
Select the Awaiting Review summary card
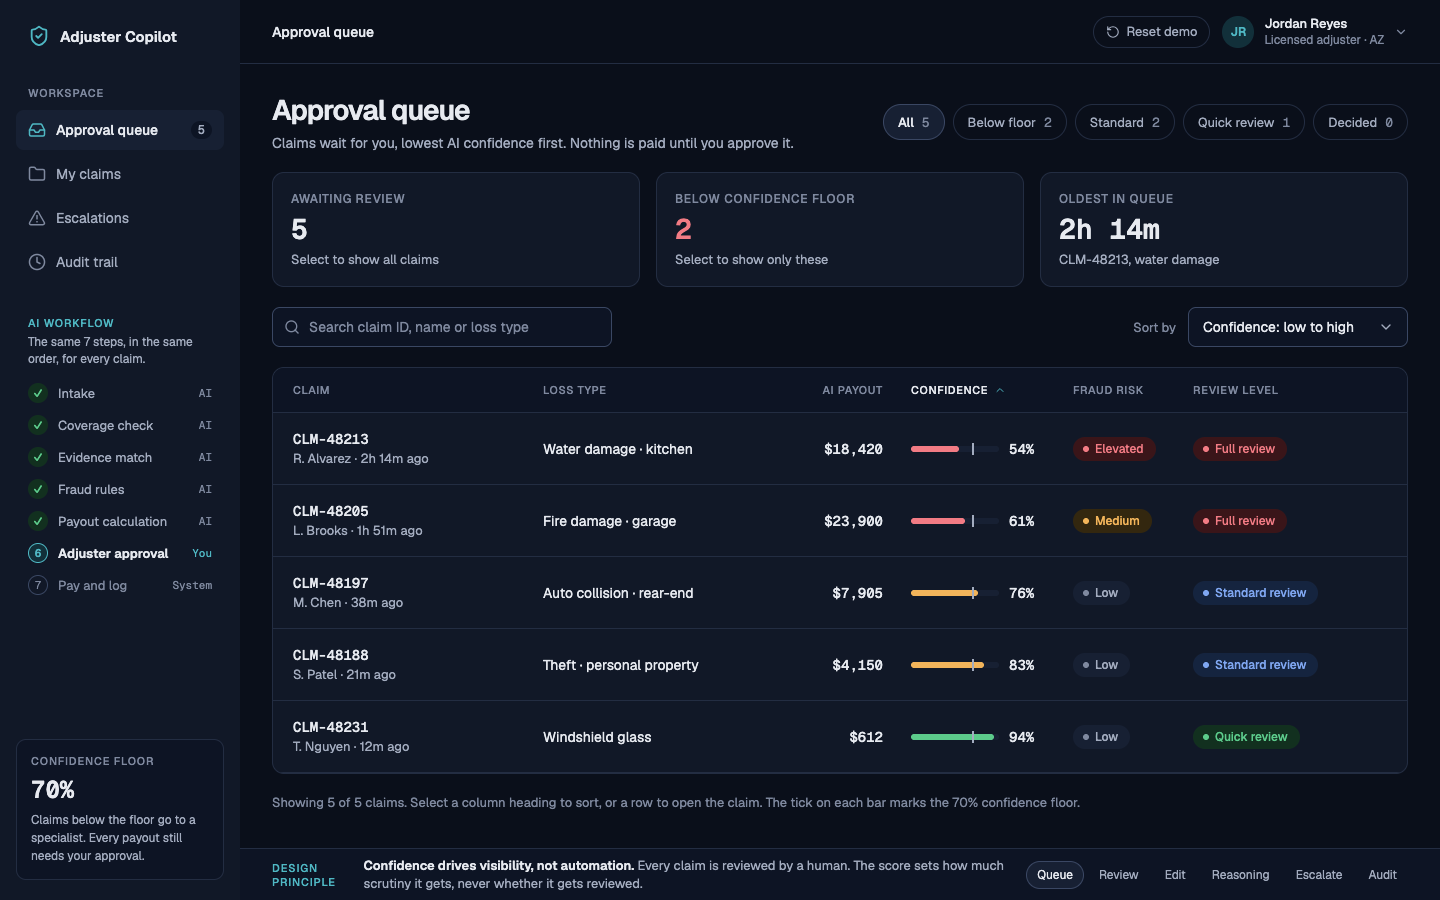456,230
